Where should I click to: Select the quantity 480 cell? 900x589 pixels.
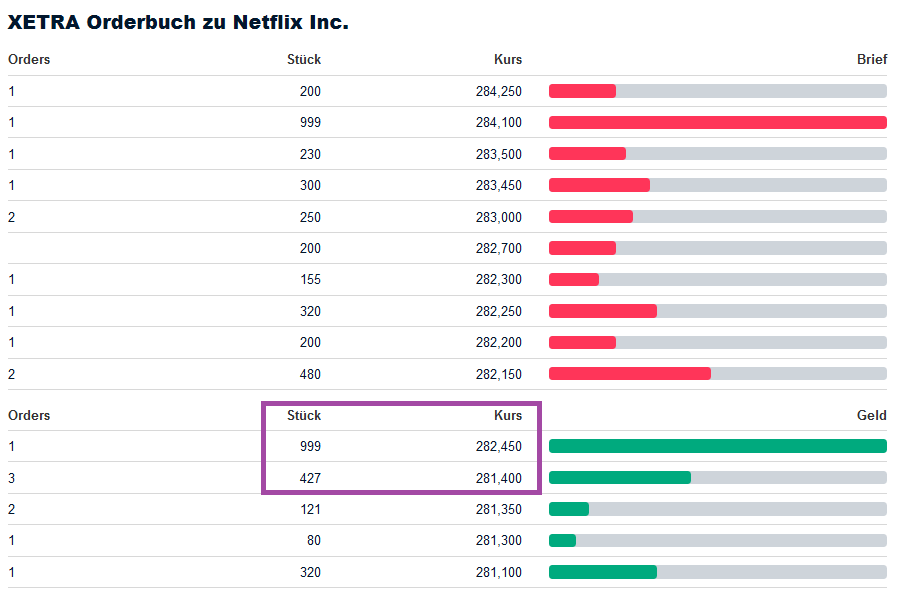coord(310,374)
